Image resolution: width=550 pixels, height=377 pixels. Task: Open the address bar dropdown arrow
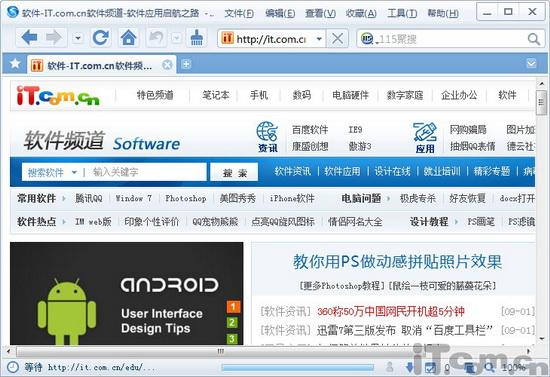click(x=319, y=39)
